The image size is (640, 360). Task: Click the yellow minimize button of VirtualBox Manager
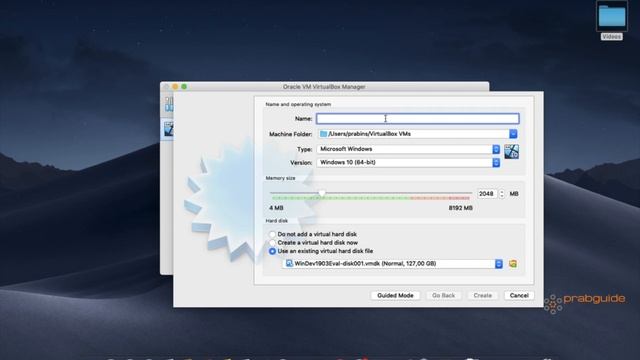pos(175,87)
